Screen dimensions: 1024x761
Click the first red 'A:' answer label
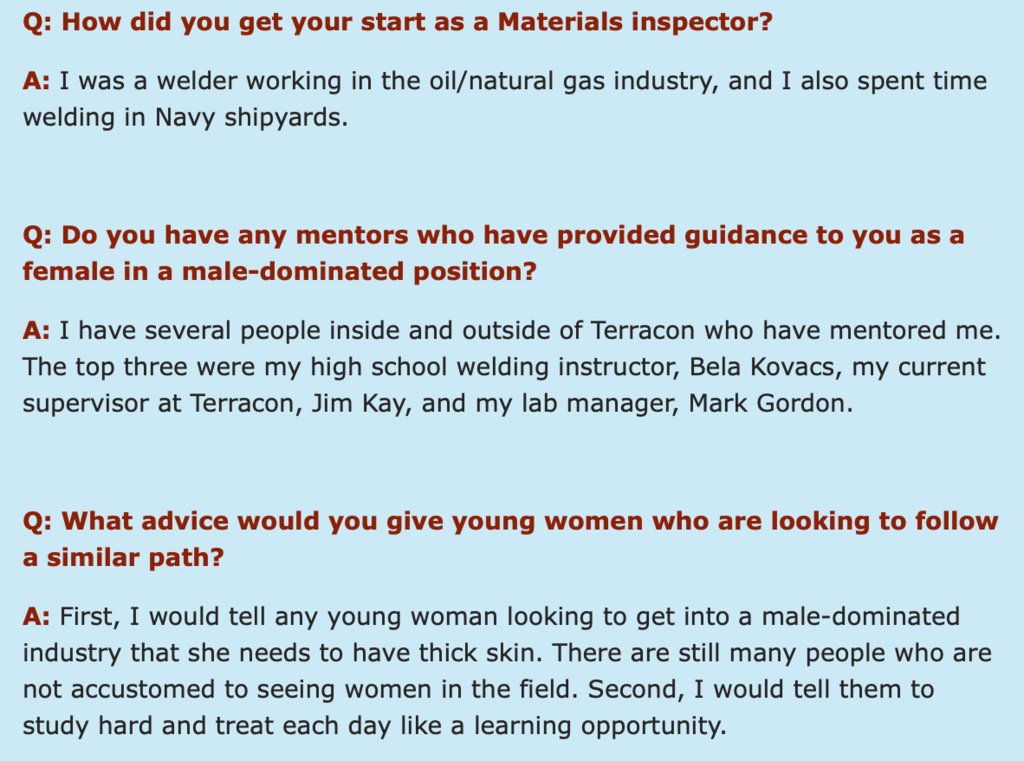click(37, 81)
